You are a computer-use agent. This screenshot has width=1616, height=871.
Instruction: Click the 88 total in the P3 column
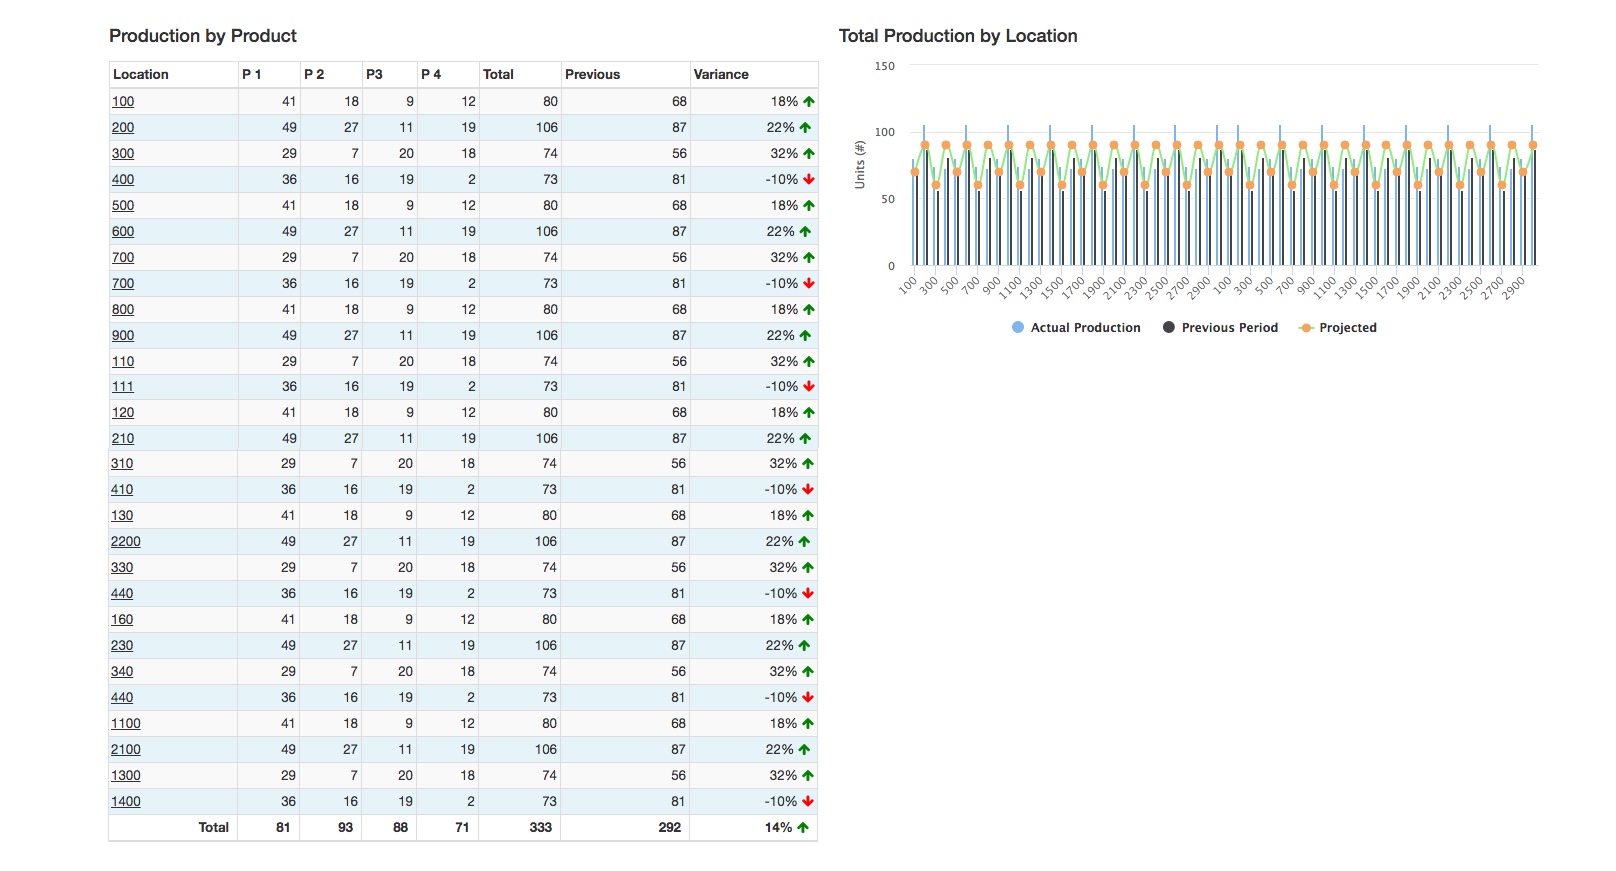(x=400, y=827)
